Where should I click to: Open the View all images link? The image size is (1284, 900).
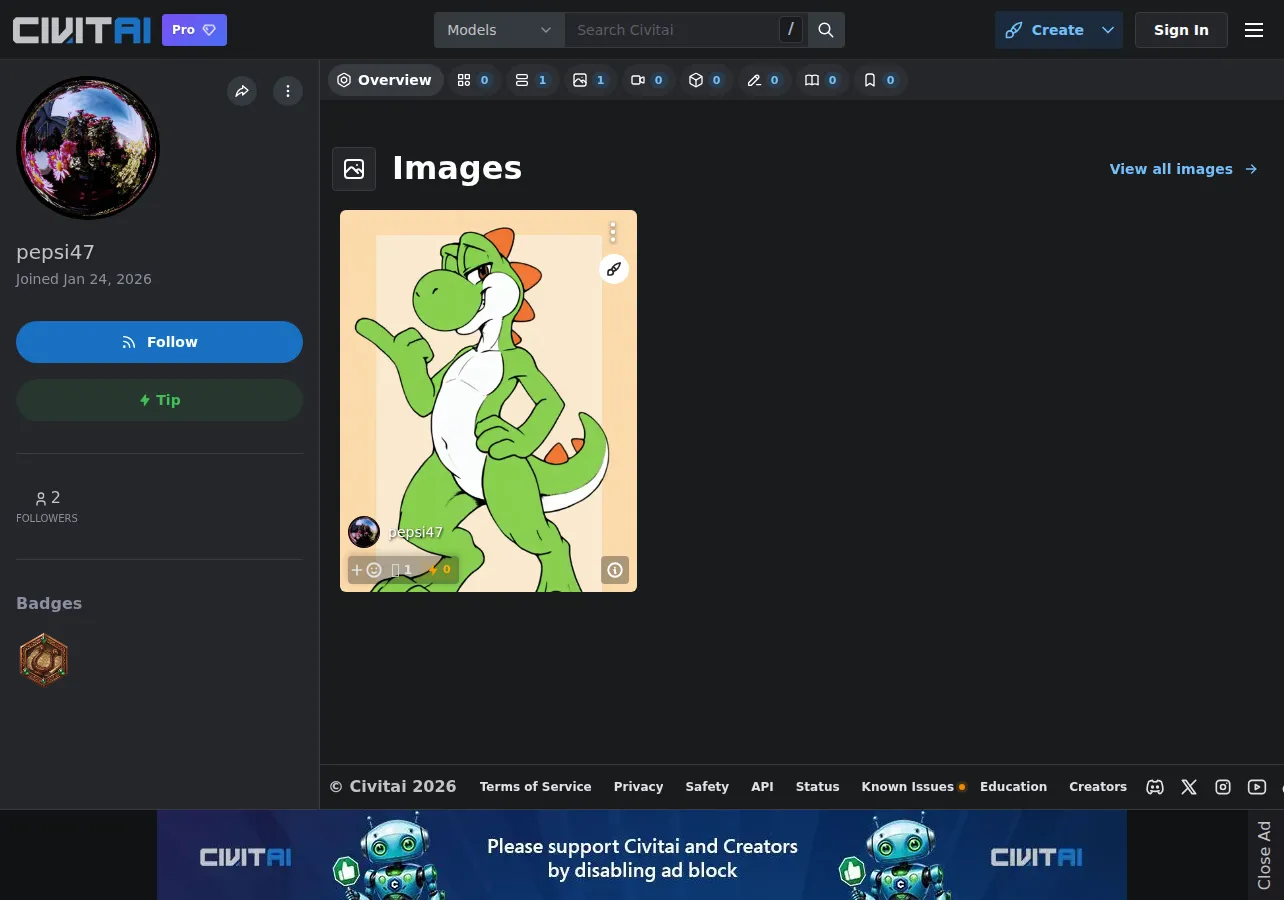(x=1184, y=169)
